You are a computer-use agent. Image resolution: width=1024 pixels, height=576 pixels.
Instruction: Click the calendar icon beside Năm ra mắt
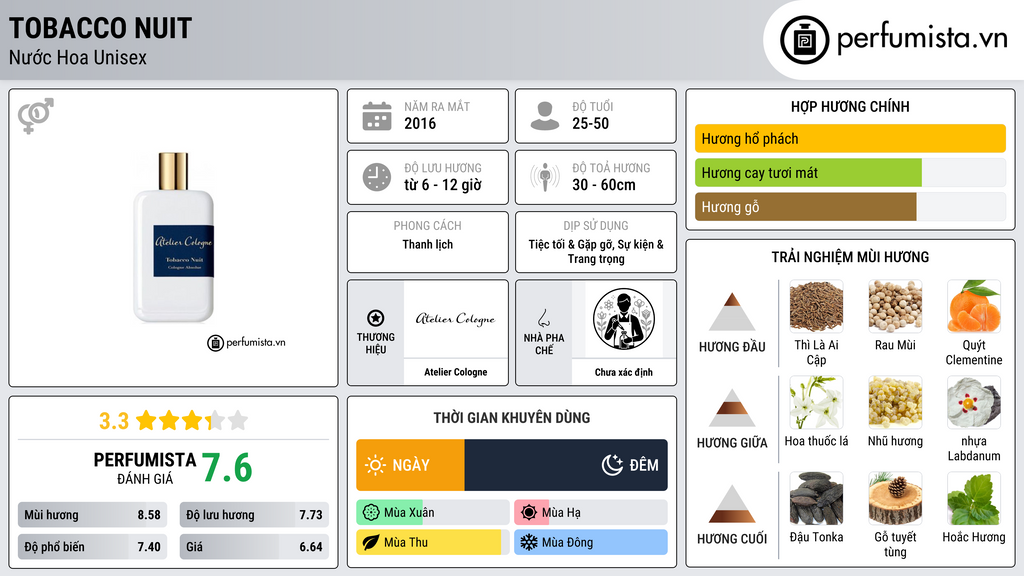point(377,116)
